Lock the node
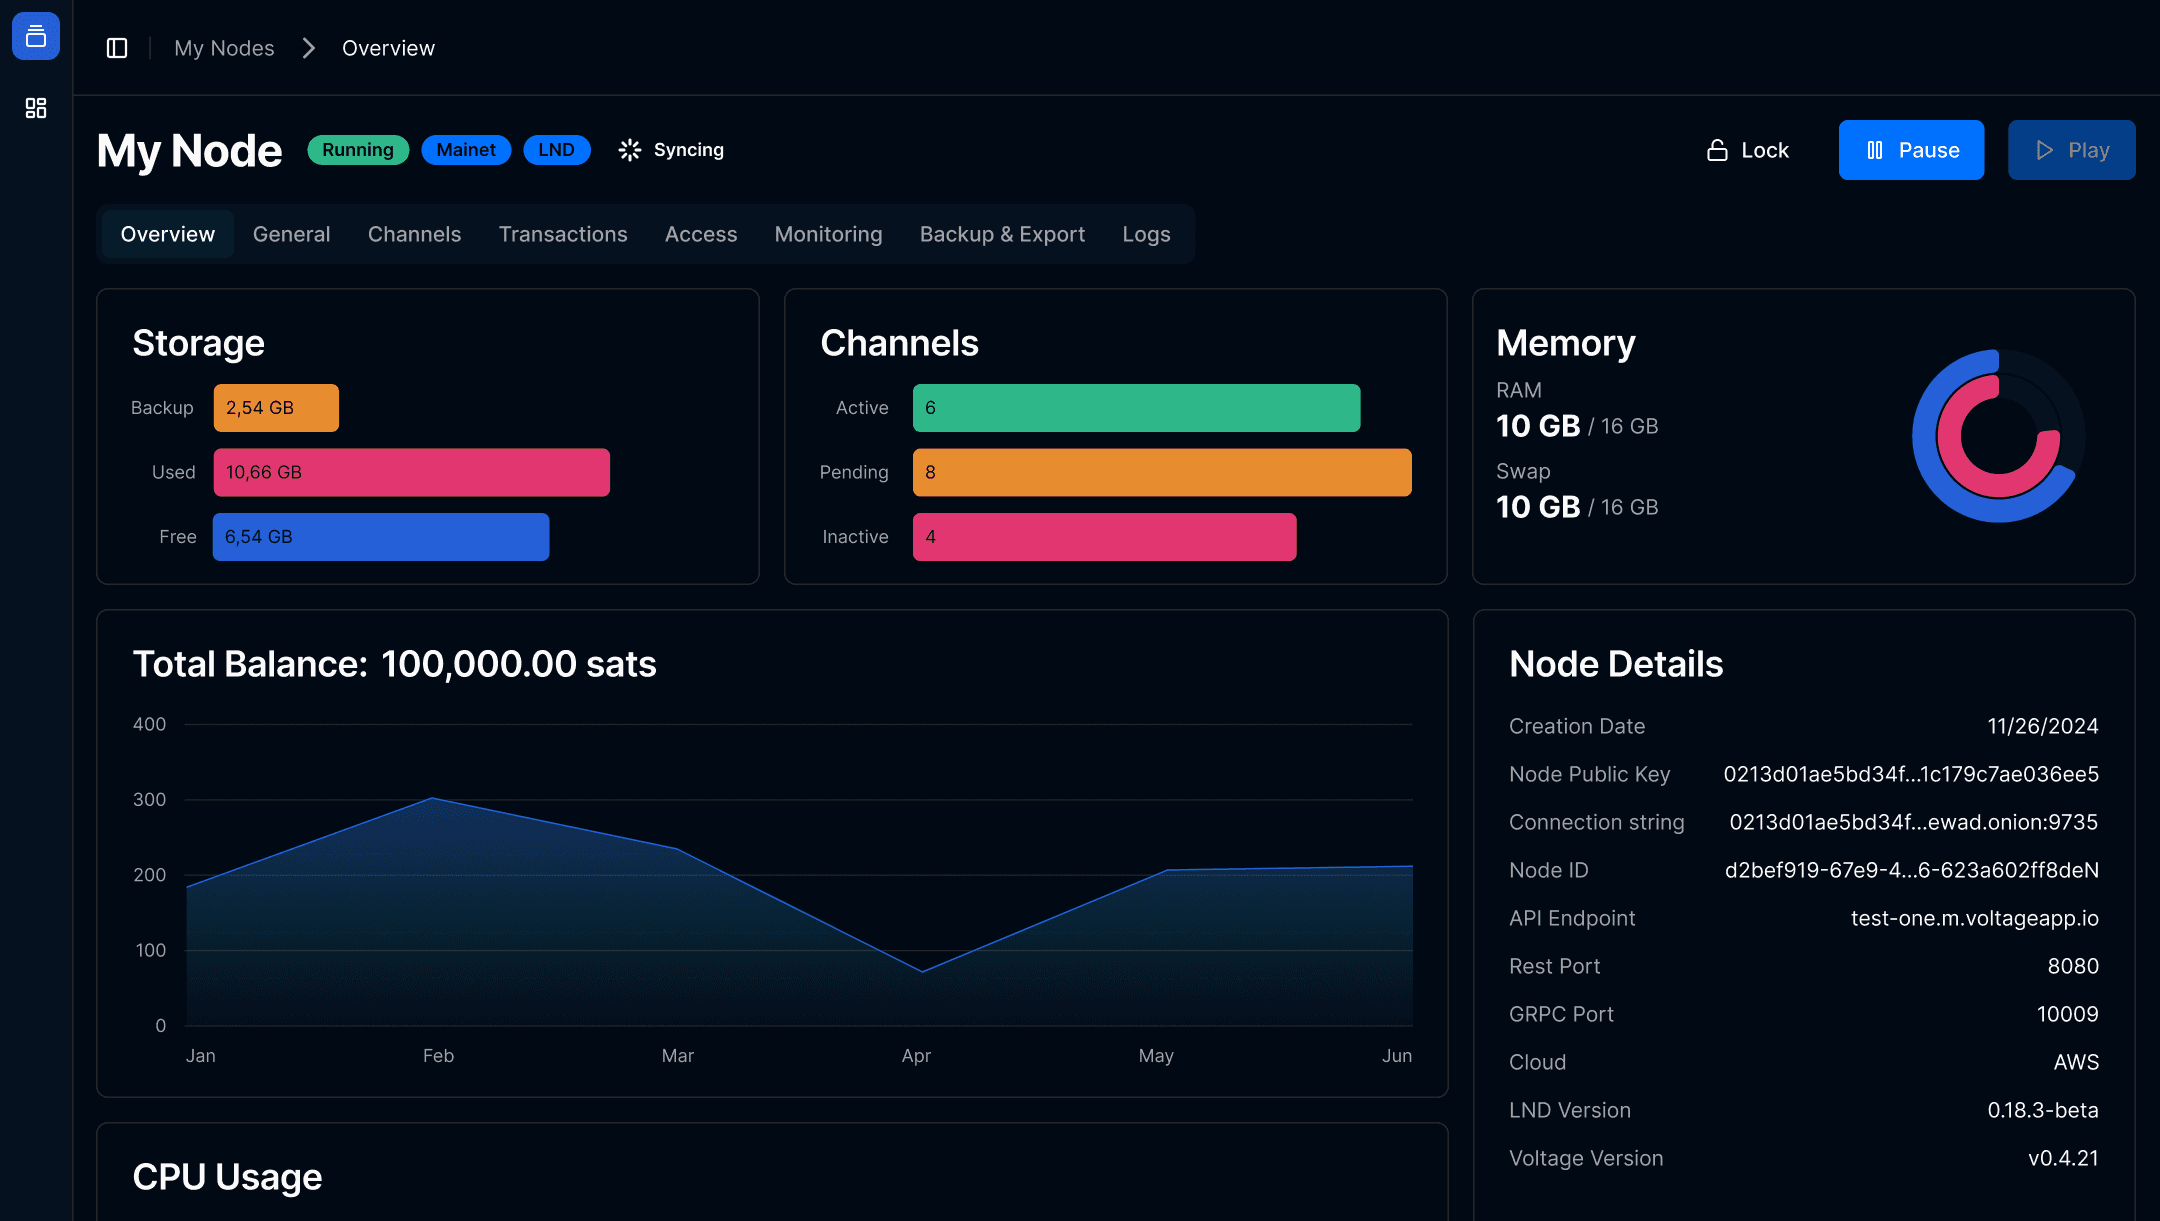Image resolution: width=2160 pixels, height=1221 pixels. (x=1747, y=150)
